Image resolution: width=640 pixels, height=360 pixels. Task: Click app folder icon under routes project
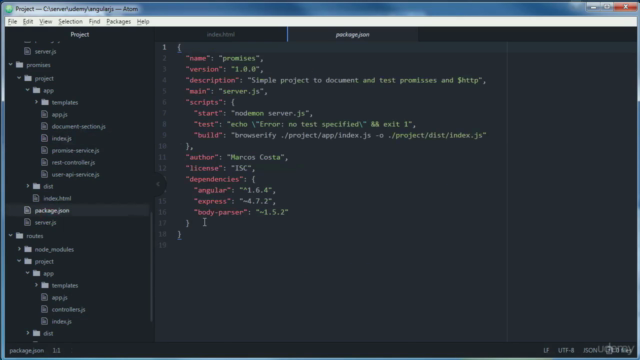pos(36,273)
